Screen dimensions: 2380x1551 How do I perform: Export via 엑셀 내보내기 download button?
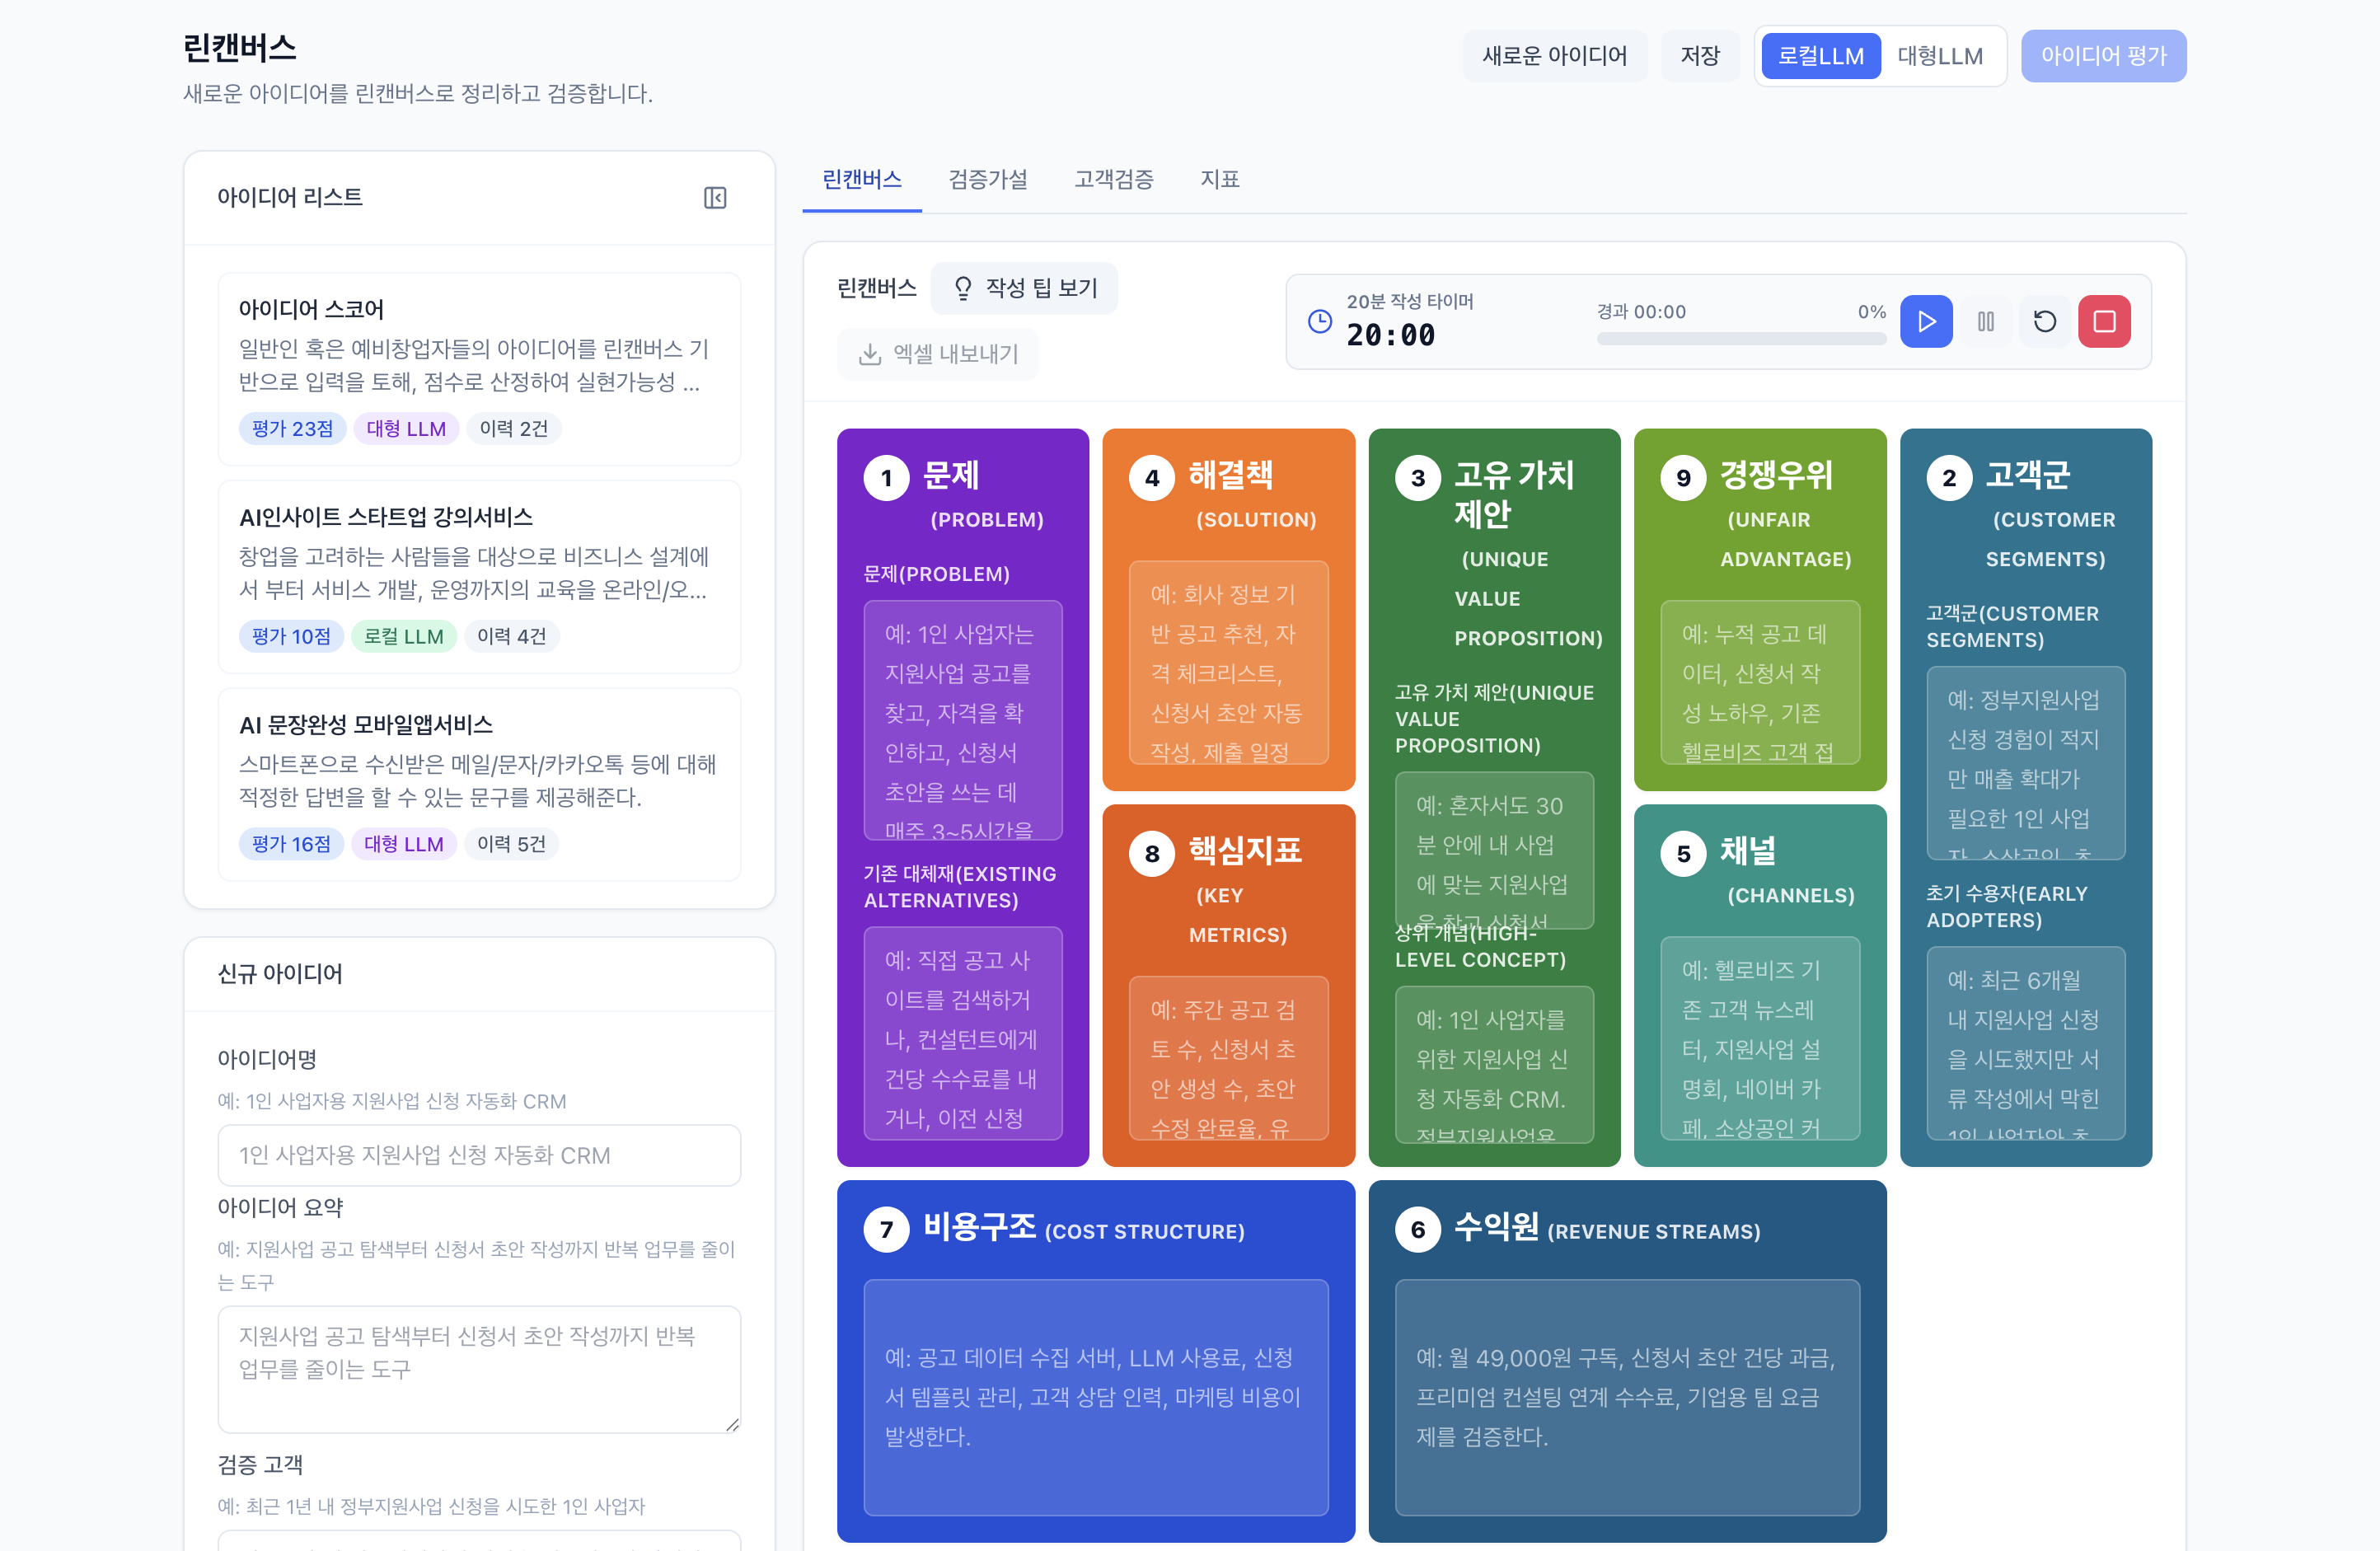pos(937,354)
